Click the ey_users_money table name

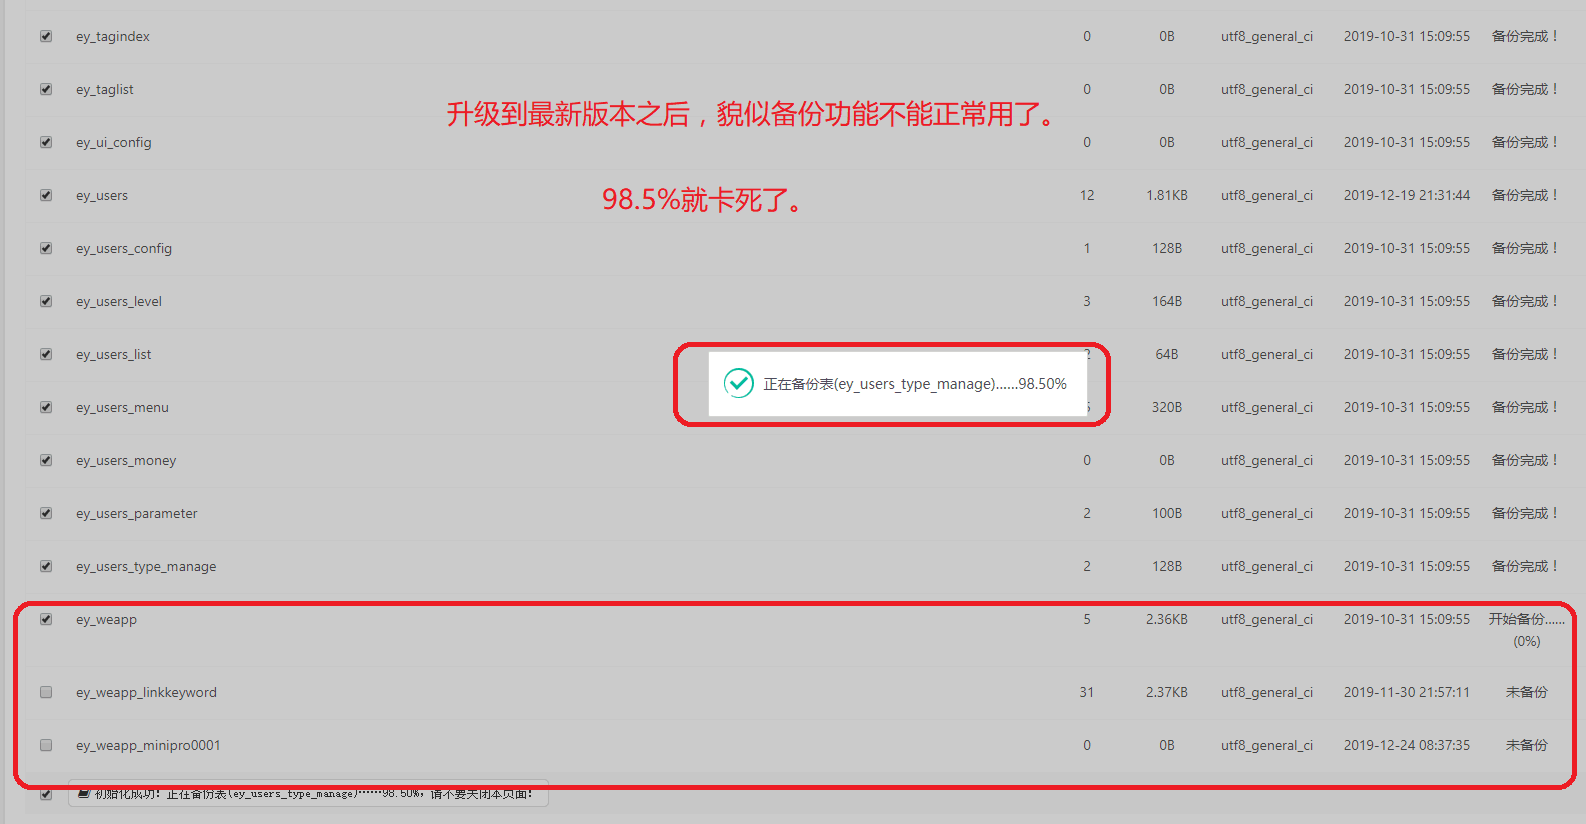[126, 461]
